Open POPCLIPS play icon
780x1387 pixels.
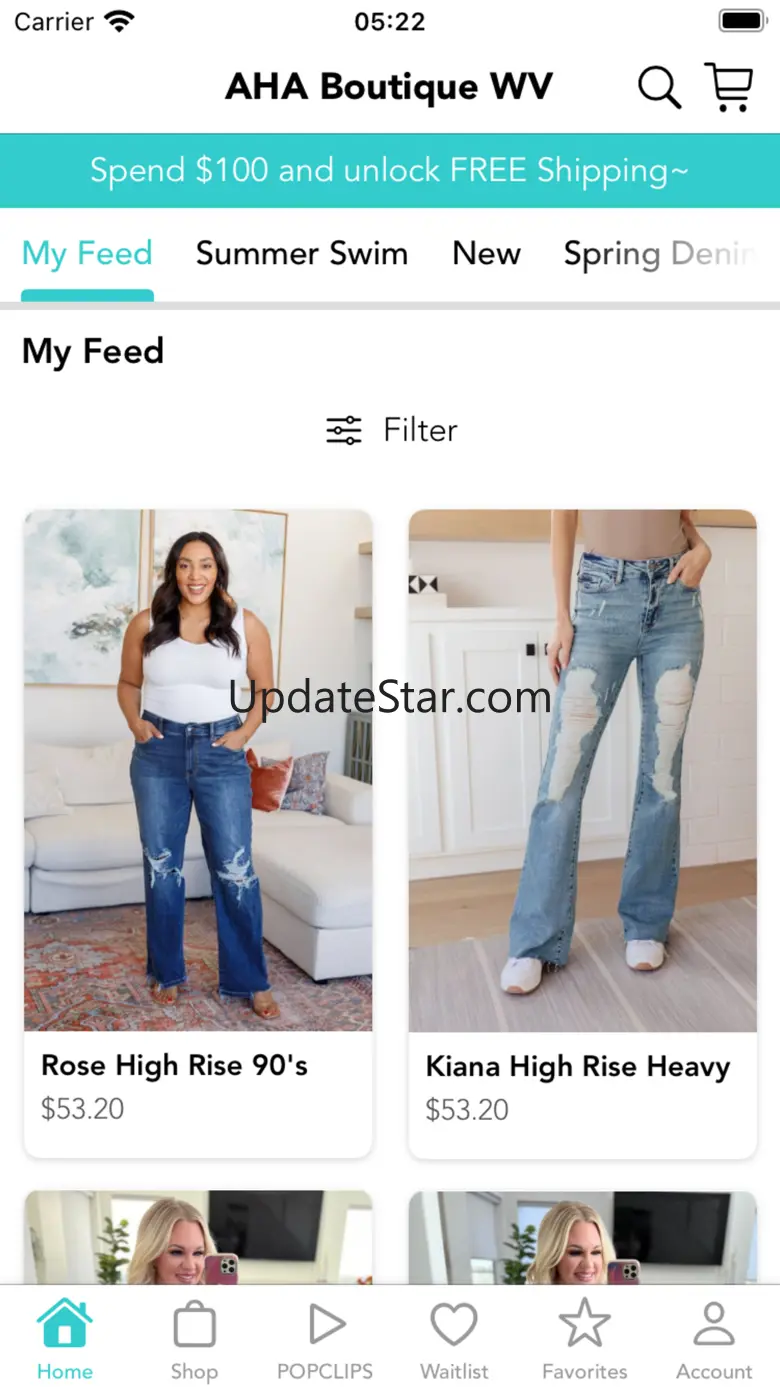pos(325,1325)
